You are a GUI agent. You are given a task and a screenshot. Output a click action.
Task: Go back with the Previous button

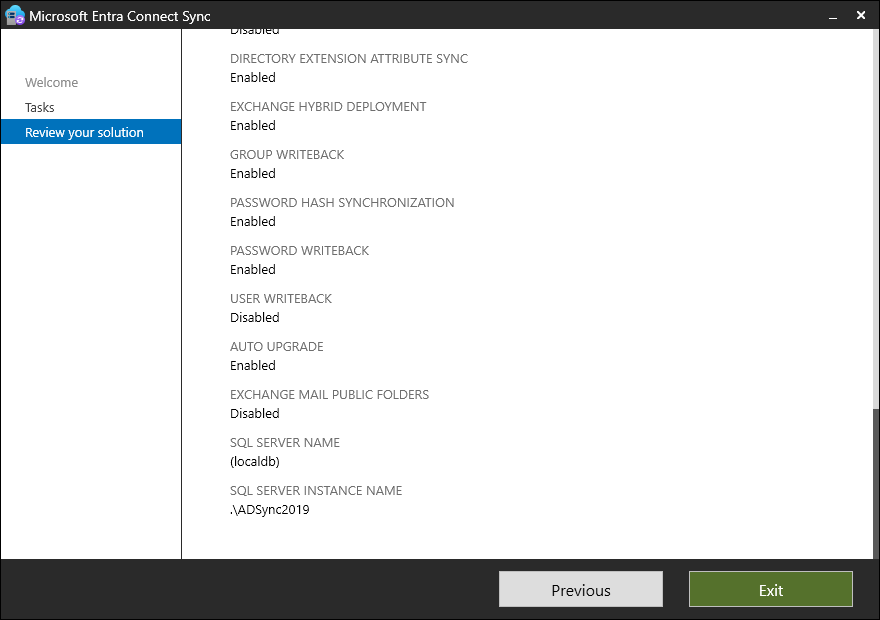click(581, 589)
